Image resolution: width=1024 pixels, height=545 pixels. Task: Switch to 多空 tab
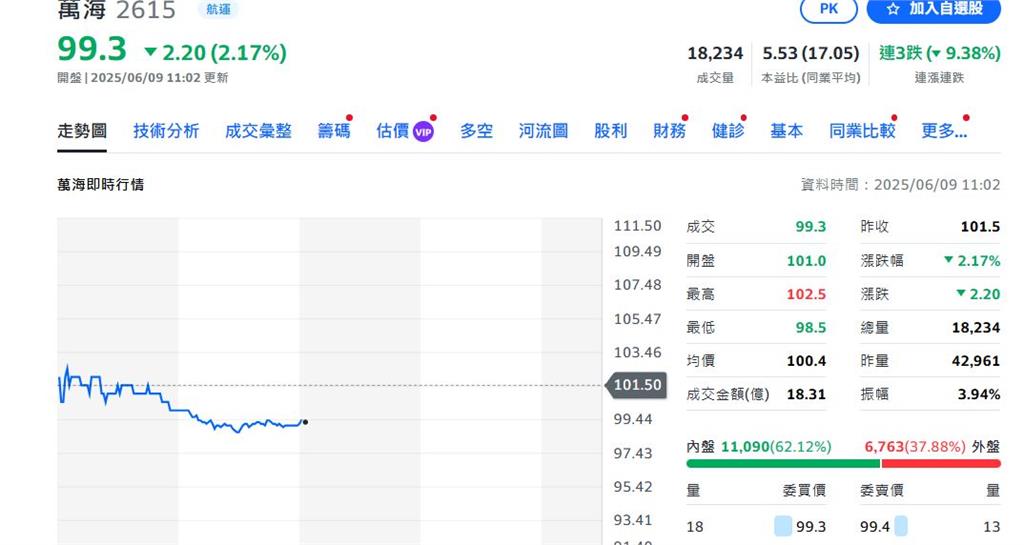pos(476,131)
